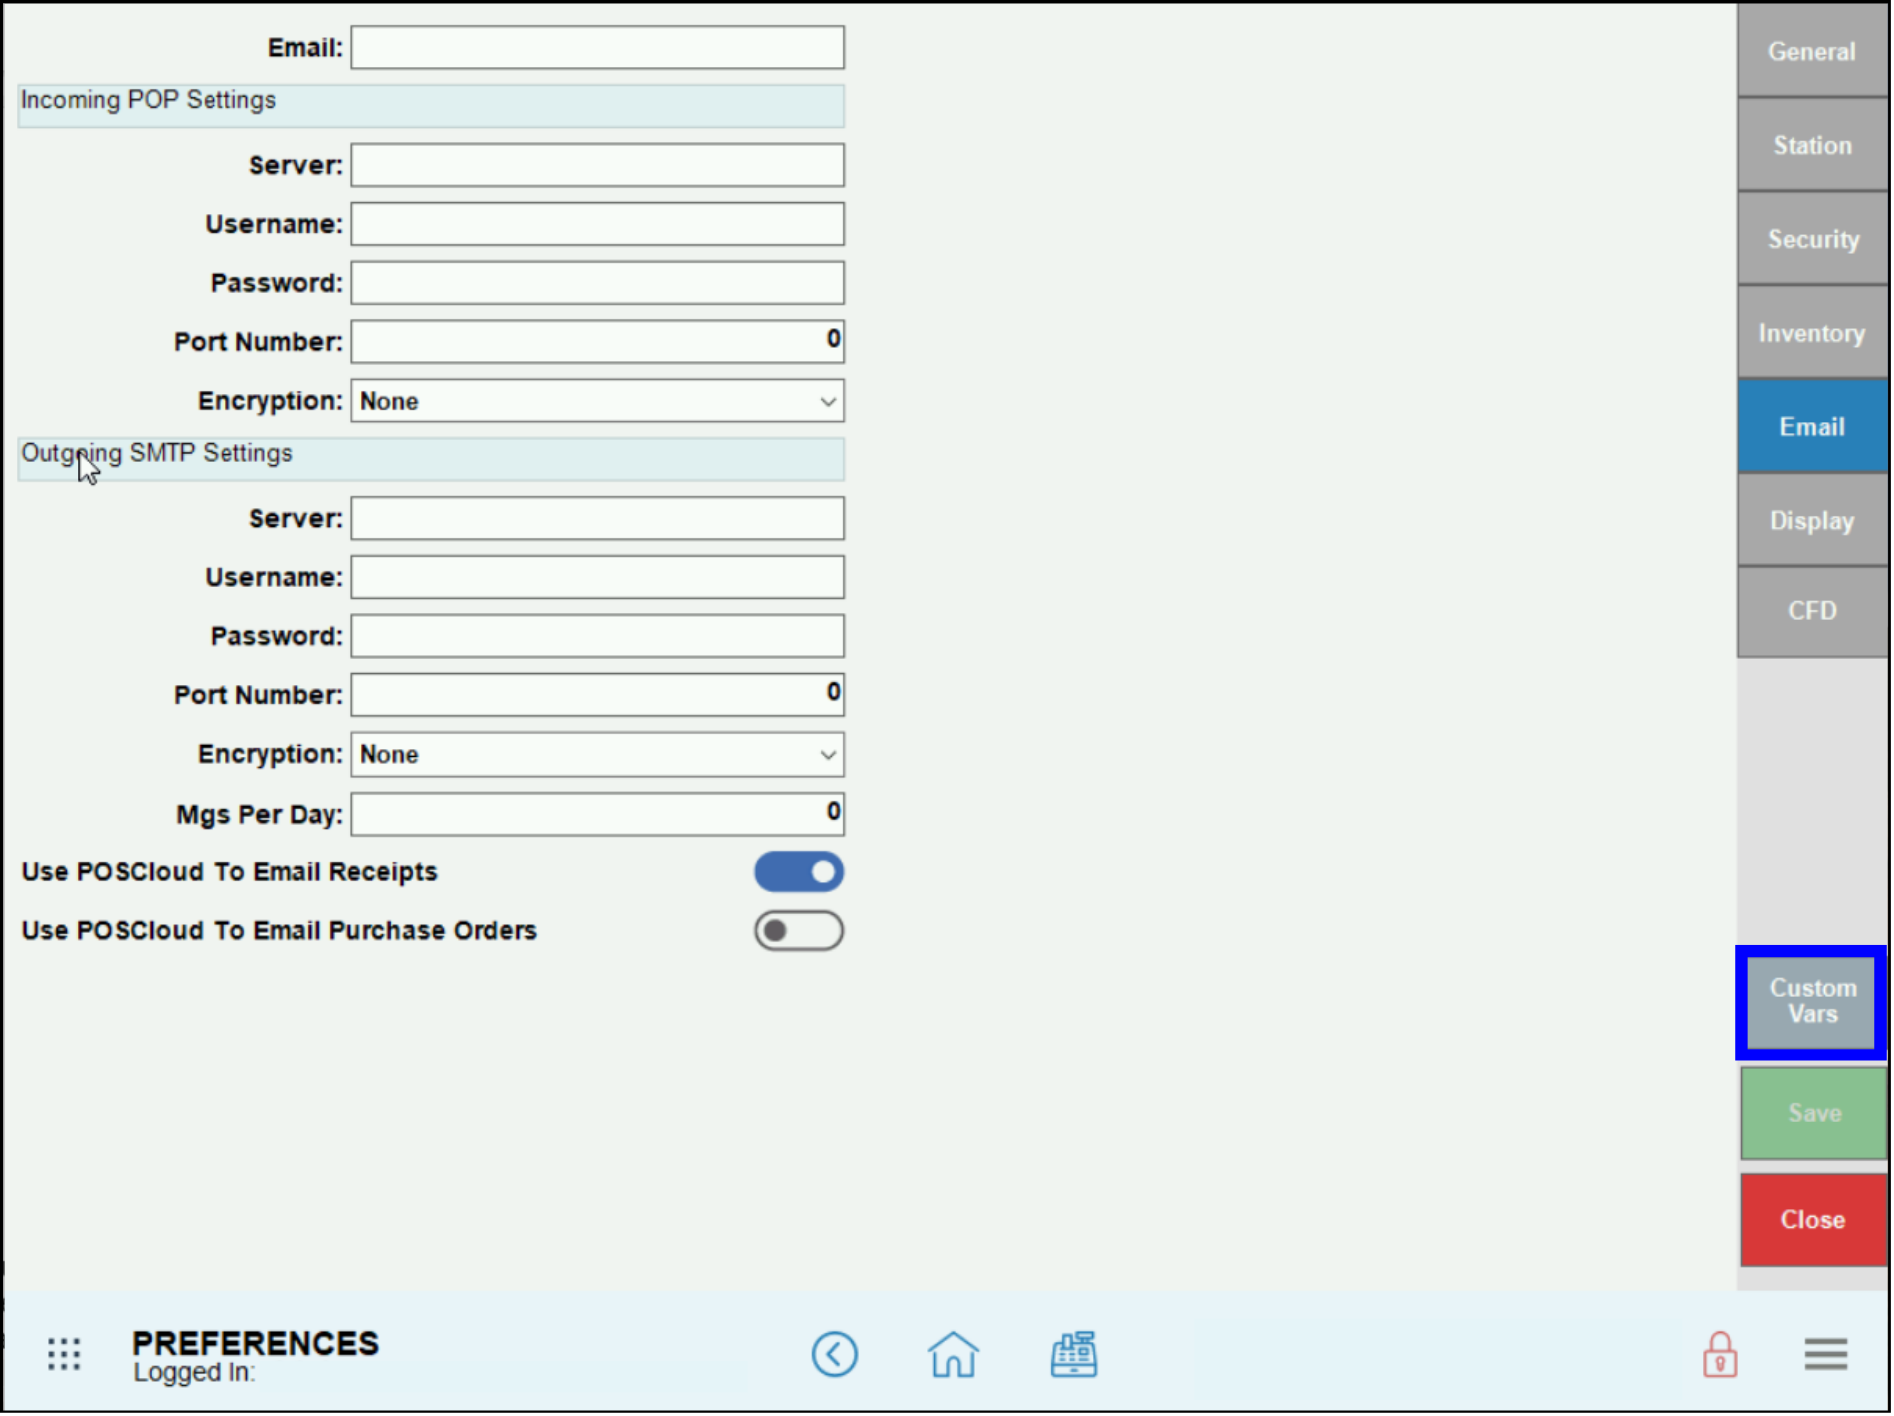Click the Outgoing SMTP Server field

(598, 519)
